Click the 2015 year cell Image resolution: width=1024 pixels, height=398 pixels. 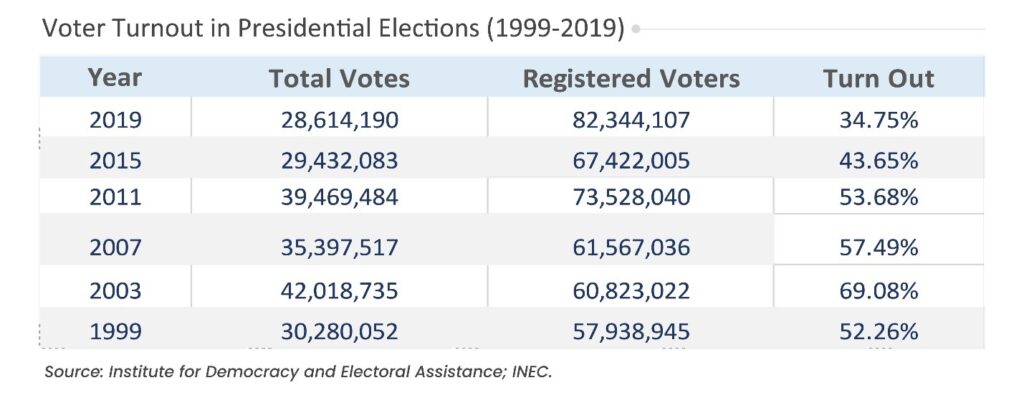click(x=115, y=160)
